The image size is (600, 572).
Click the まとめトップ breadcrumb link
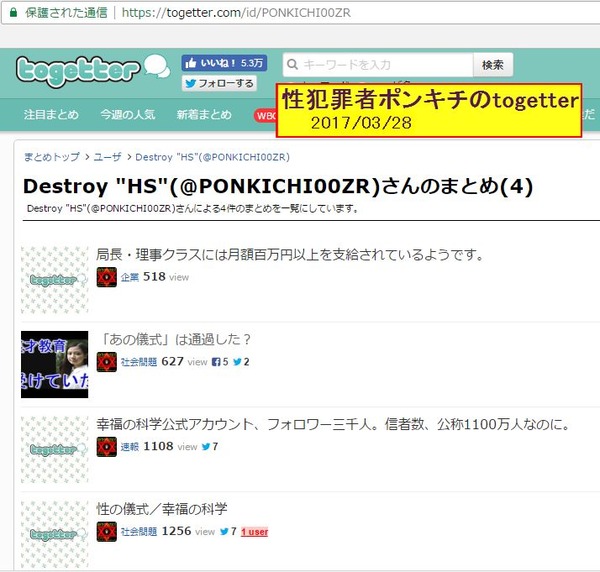tap(52, 157)
